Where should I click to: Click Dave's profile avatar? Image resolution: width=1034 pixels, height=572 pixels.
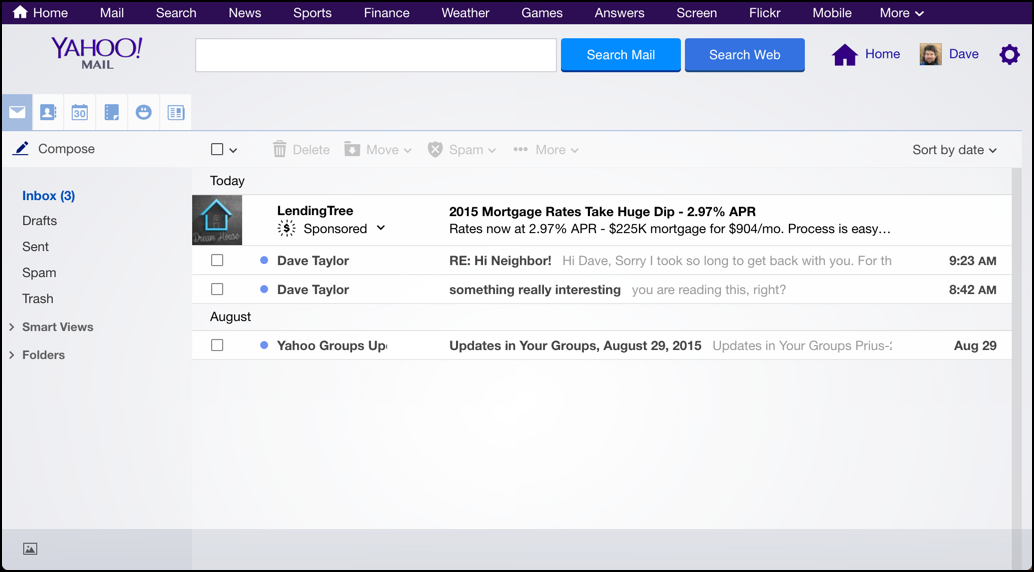[x=930, y=54]
